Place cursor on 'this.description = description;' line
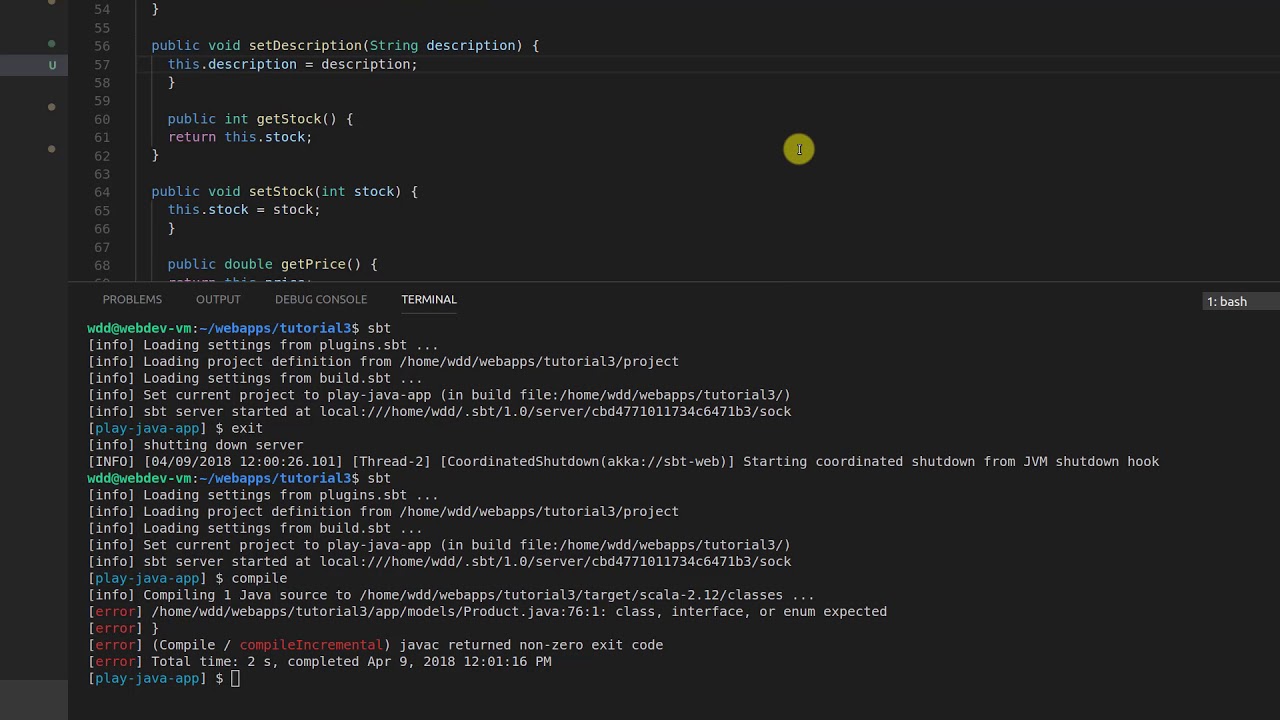 pos(293,64)
